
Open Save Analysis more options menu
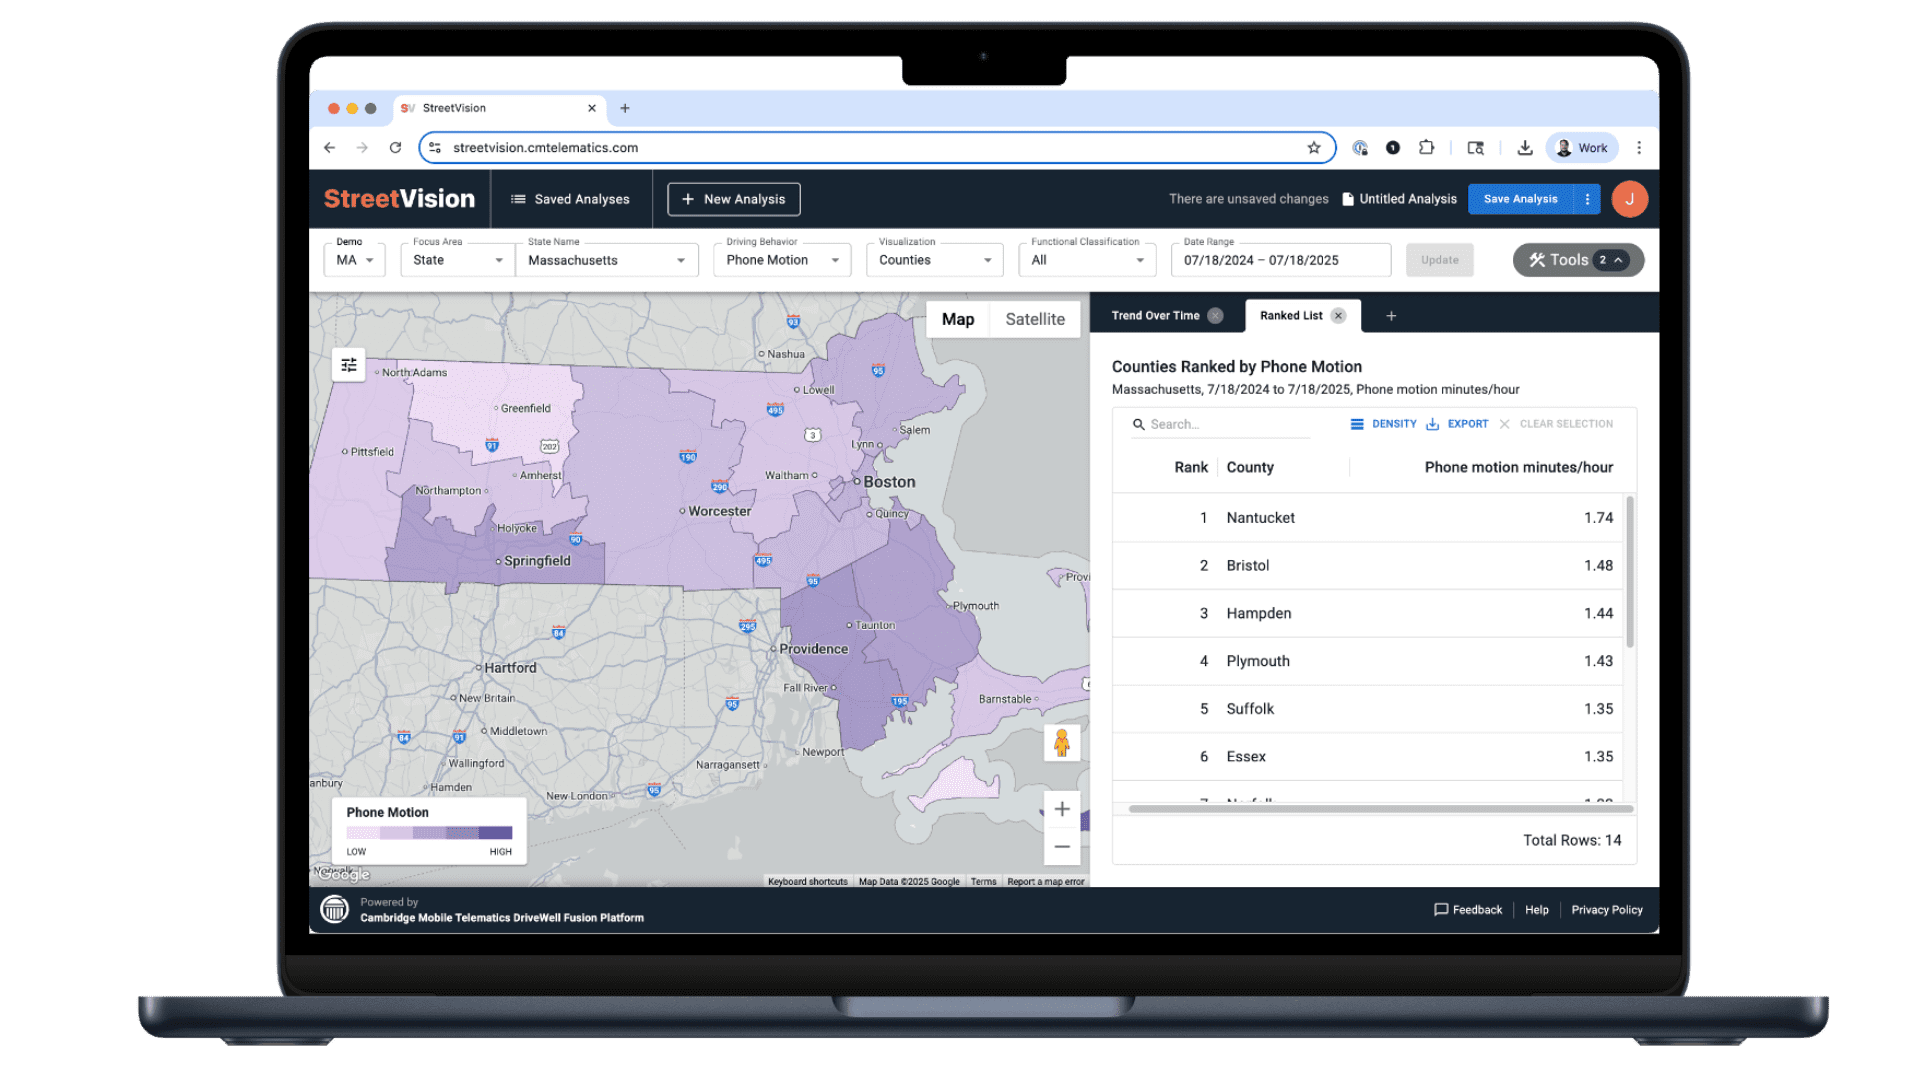point(1587,199)
